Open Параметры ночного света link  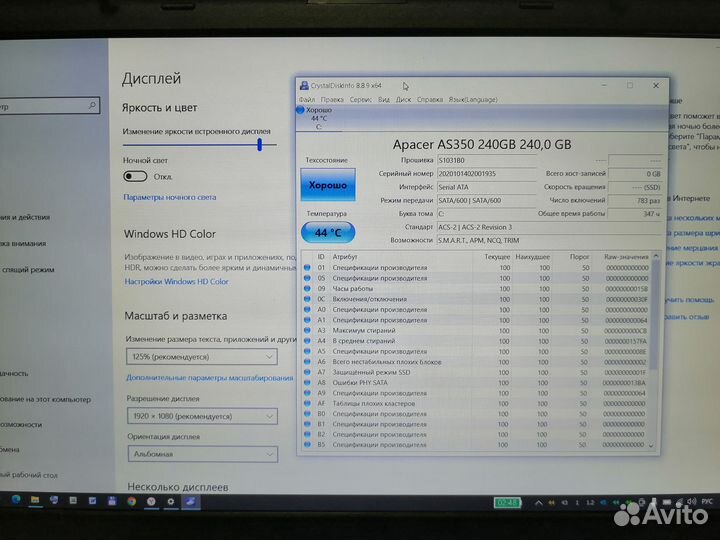tap(170, 197)
